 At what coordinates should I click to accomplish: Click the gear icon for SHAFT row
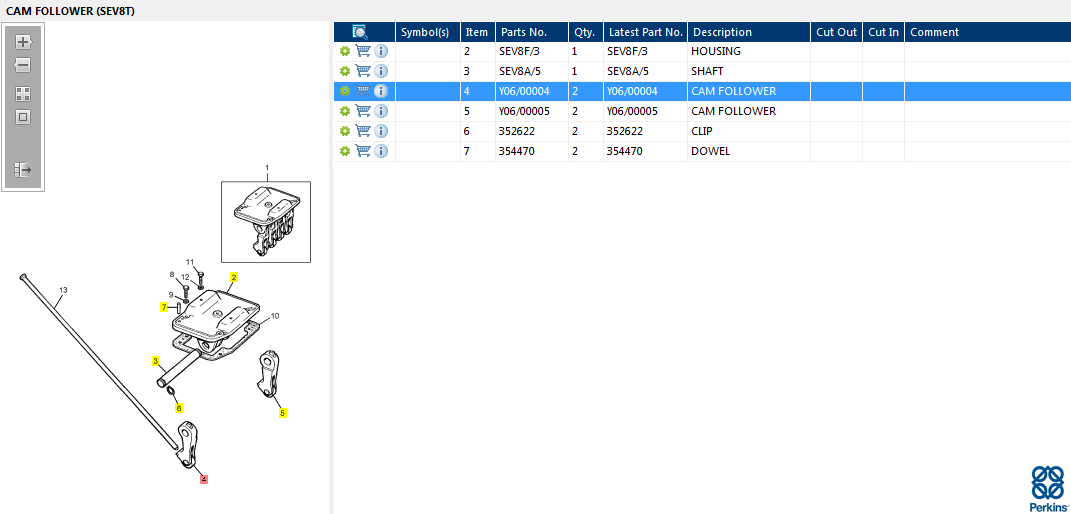pos(345,71)
